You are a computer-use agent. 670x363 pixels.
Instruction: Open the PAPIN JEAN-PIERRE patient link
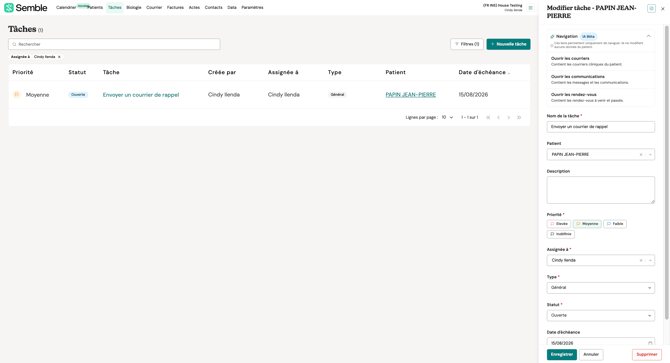pos(411,95)
